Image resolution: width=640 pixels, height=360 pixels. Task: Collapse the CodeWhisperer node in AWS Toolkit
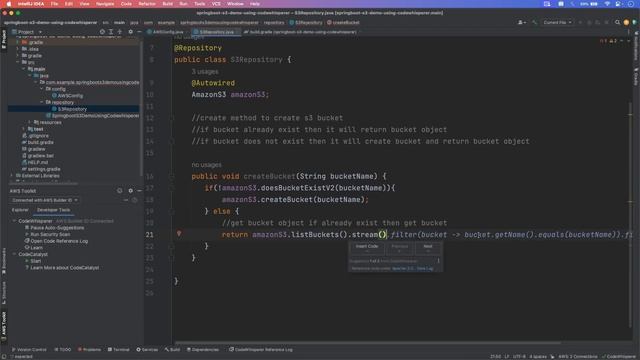tap(14, 221)
